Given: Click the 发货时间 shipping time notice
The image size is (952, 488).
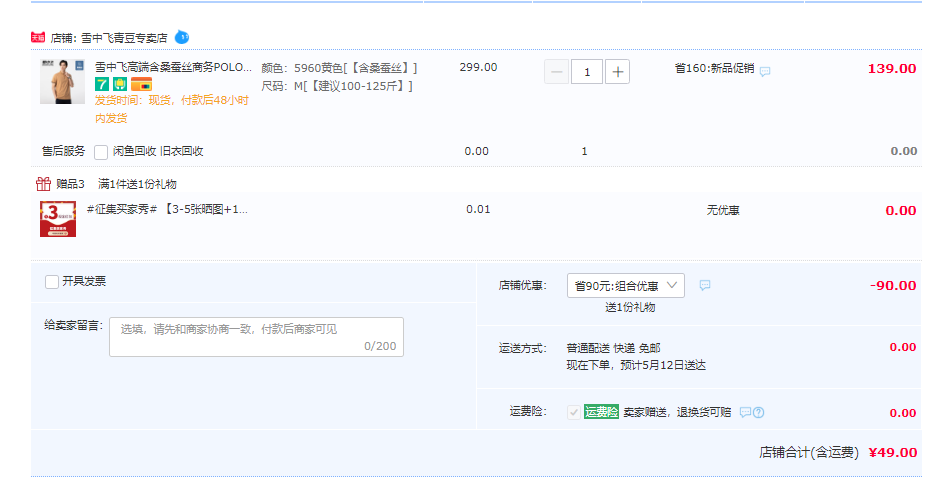Looking at the screenshot, I should [172, 109].
